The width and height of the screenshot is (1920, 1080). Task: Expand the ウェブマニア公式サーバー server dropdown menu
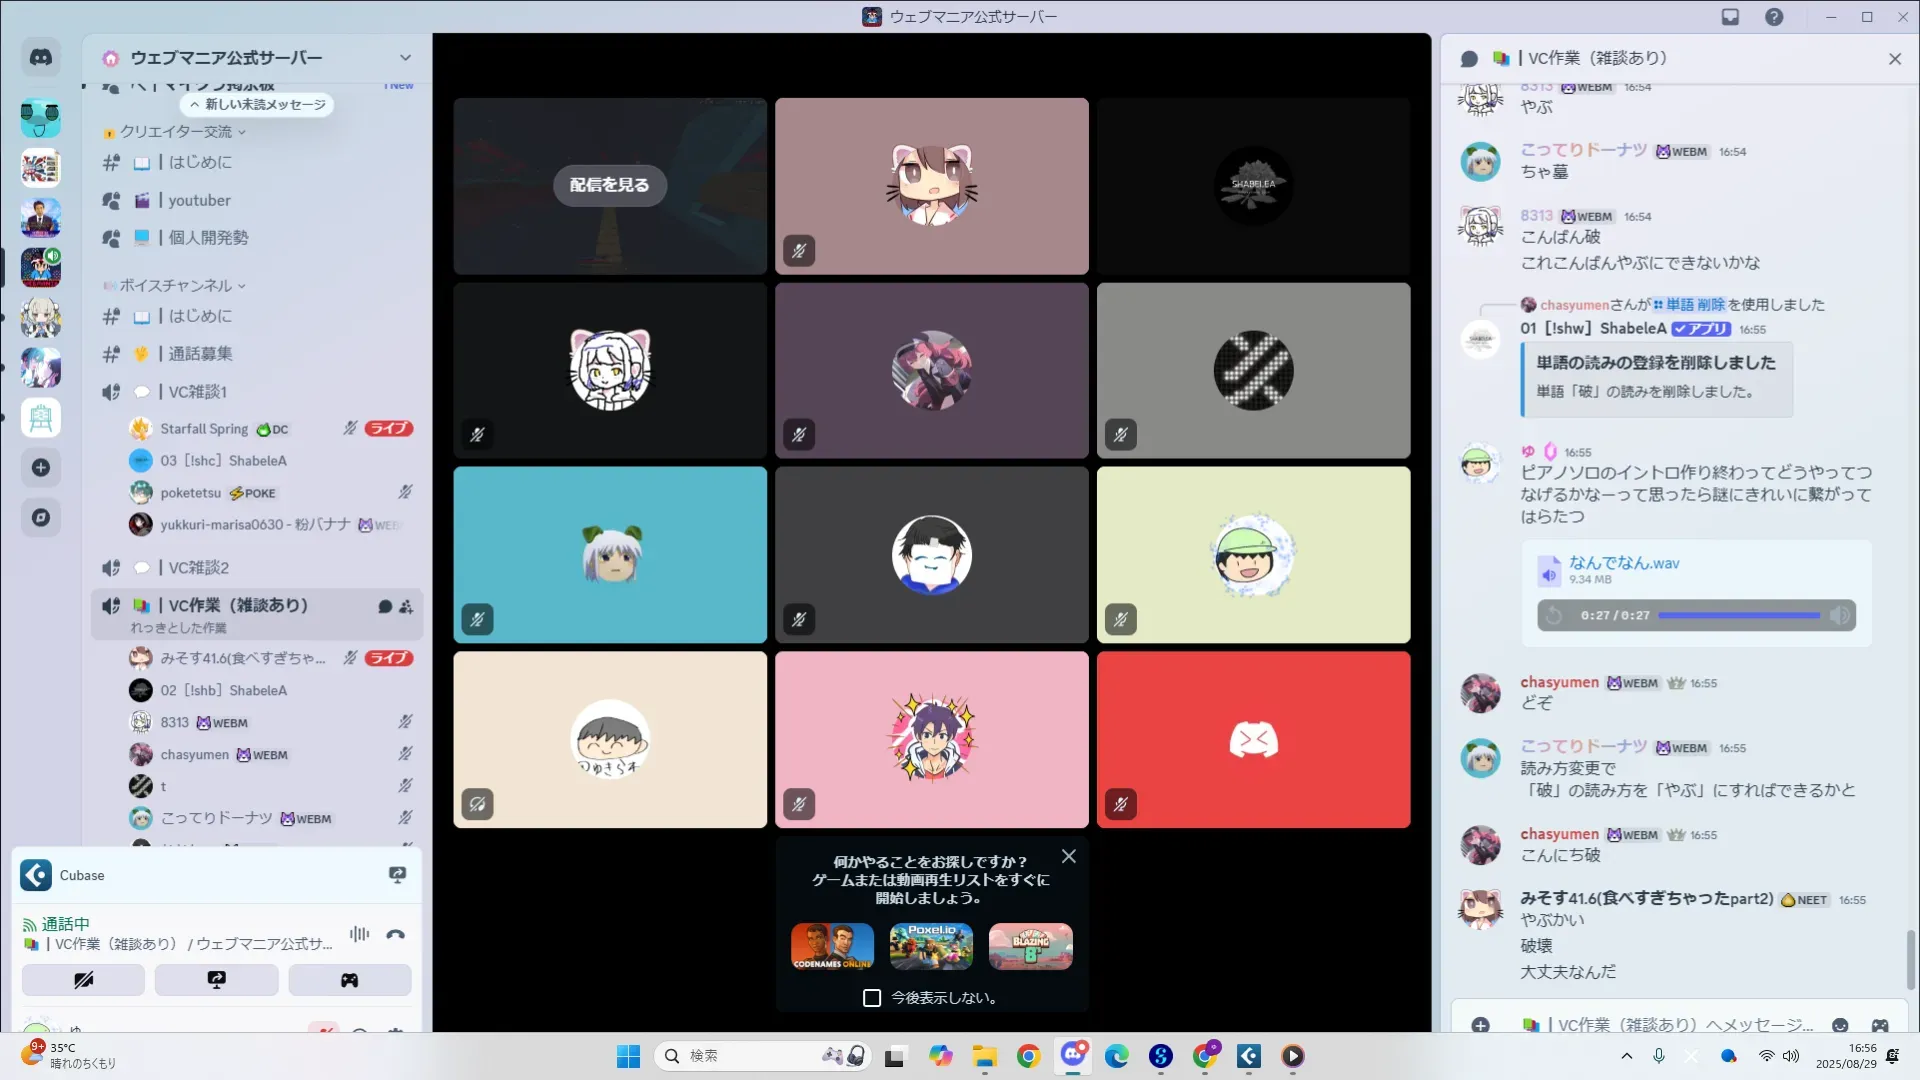tap(405, 58)
